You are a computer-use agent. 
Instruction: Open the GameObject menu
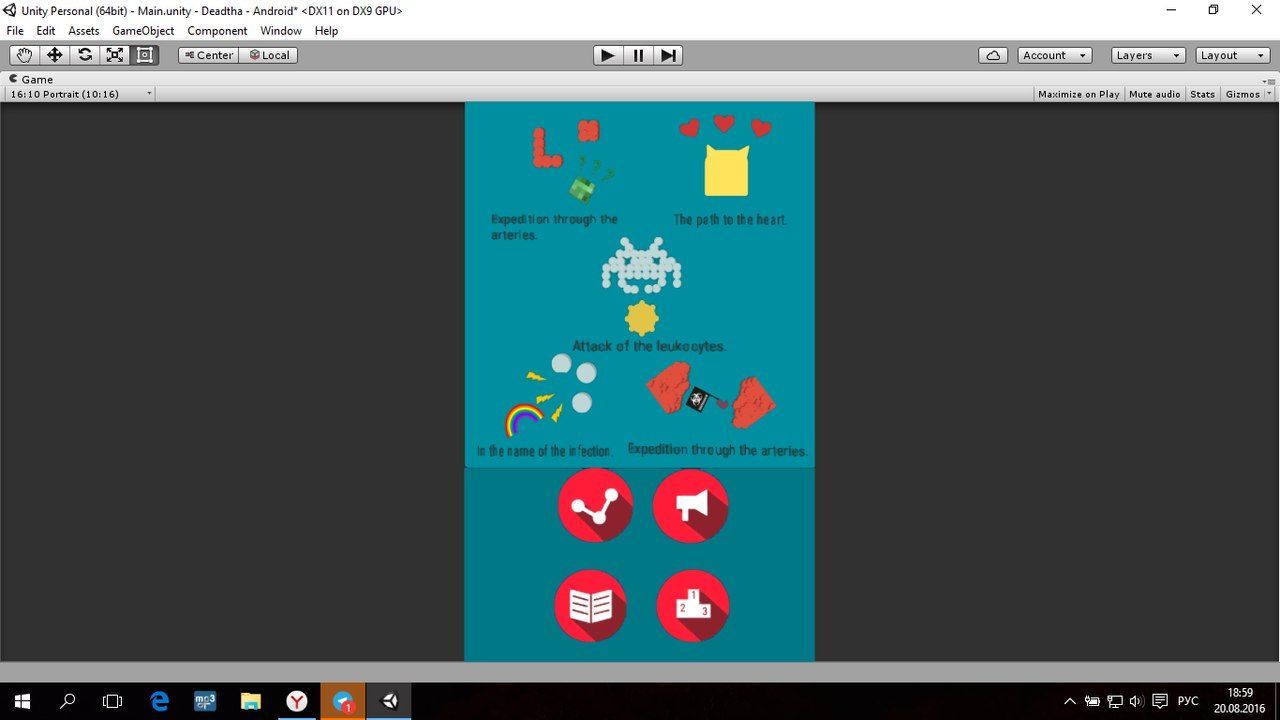(x=143, y=31)
